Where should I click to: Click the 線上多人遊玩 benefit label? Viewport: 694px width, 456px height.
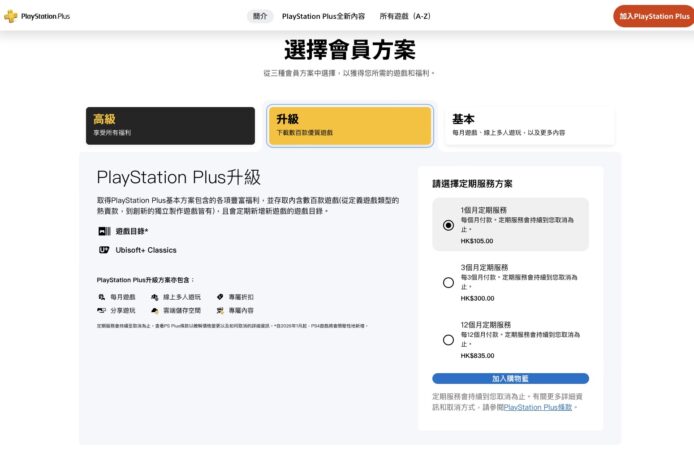coord(182,297)
